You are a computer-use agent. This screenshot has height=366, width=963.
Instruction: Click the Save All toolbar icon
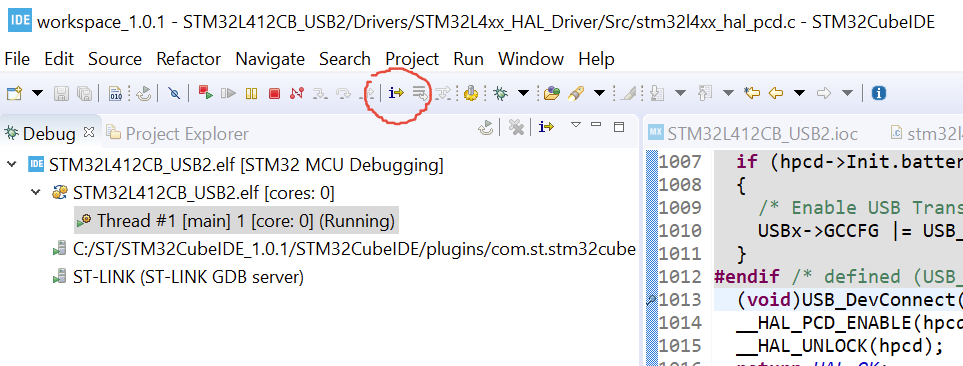[x=84, y=93]
